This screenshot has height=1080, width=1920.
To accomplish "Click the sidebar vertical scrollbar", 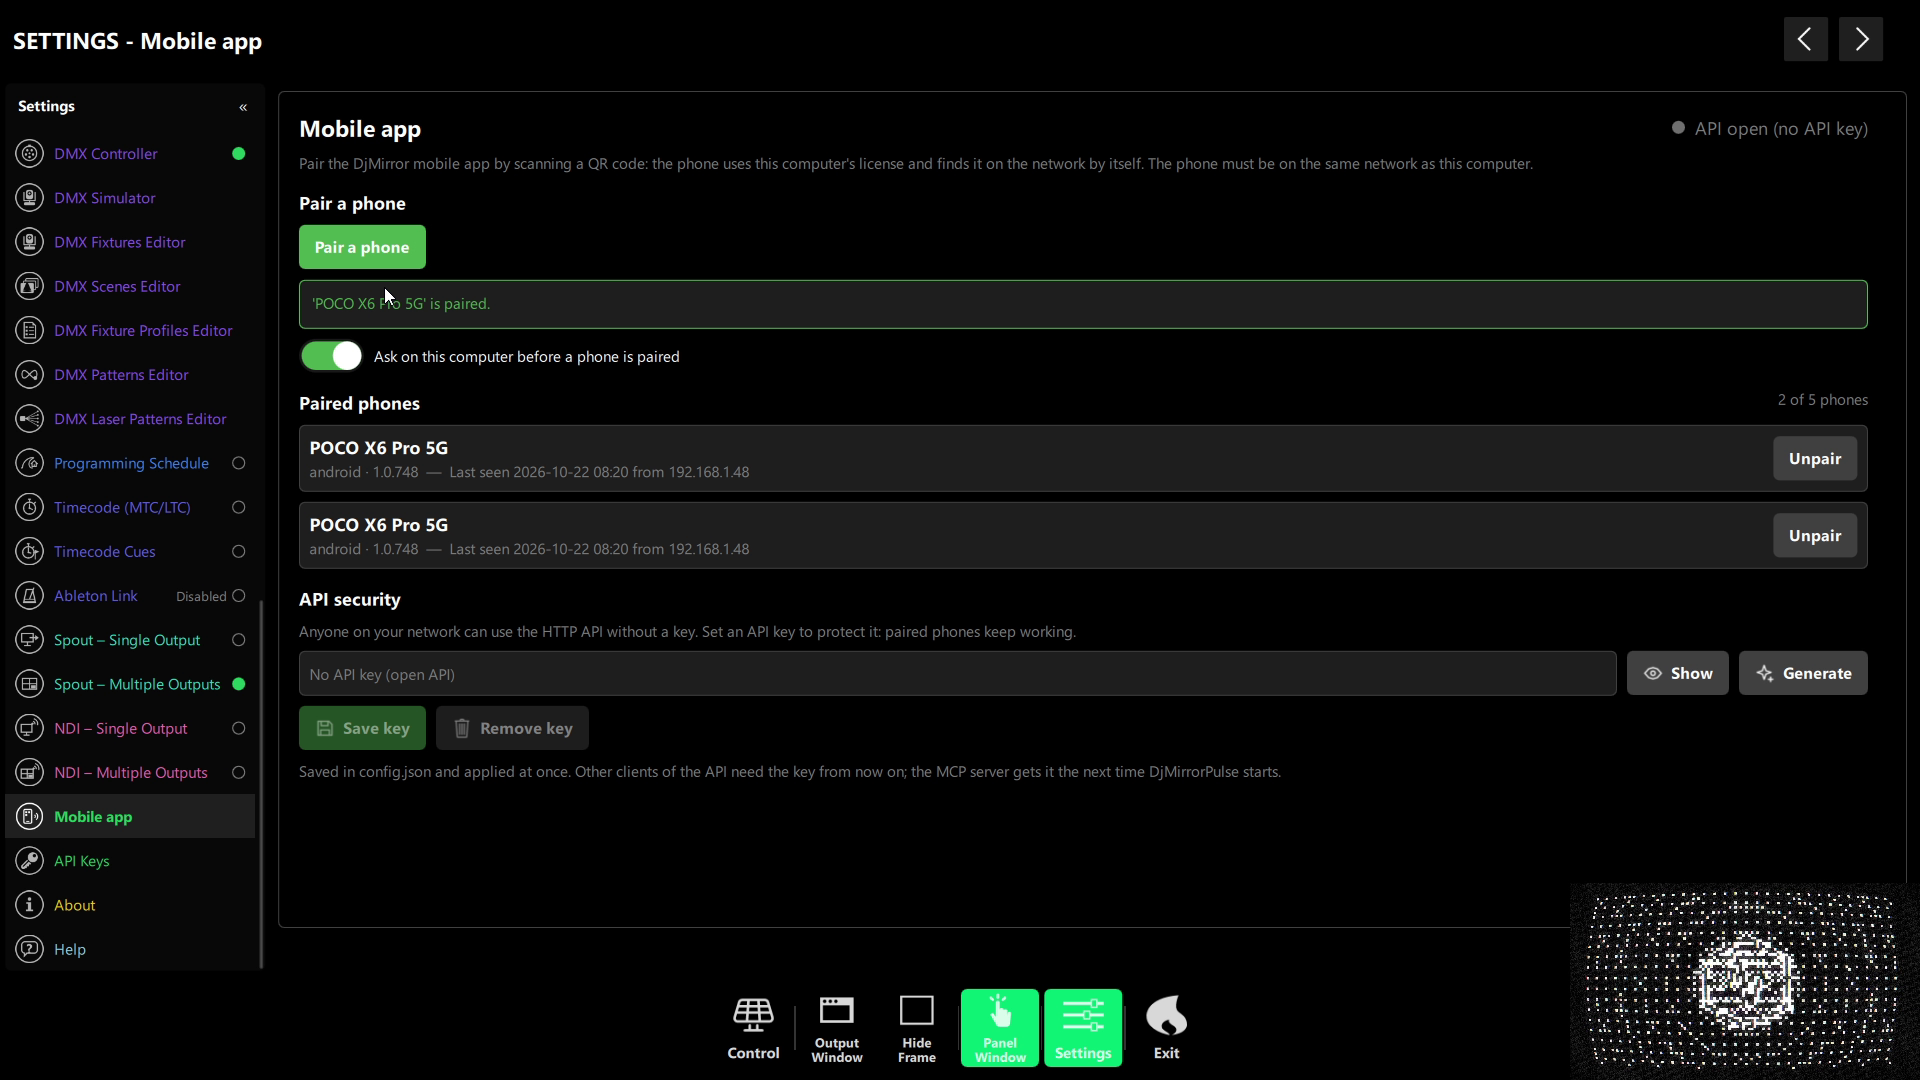I will point(261,785).
